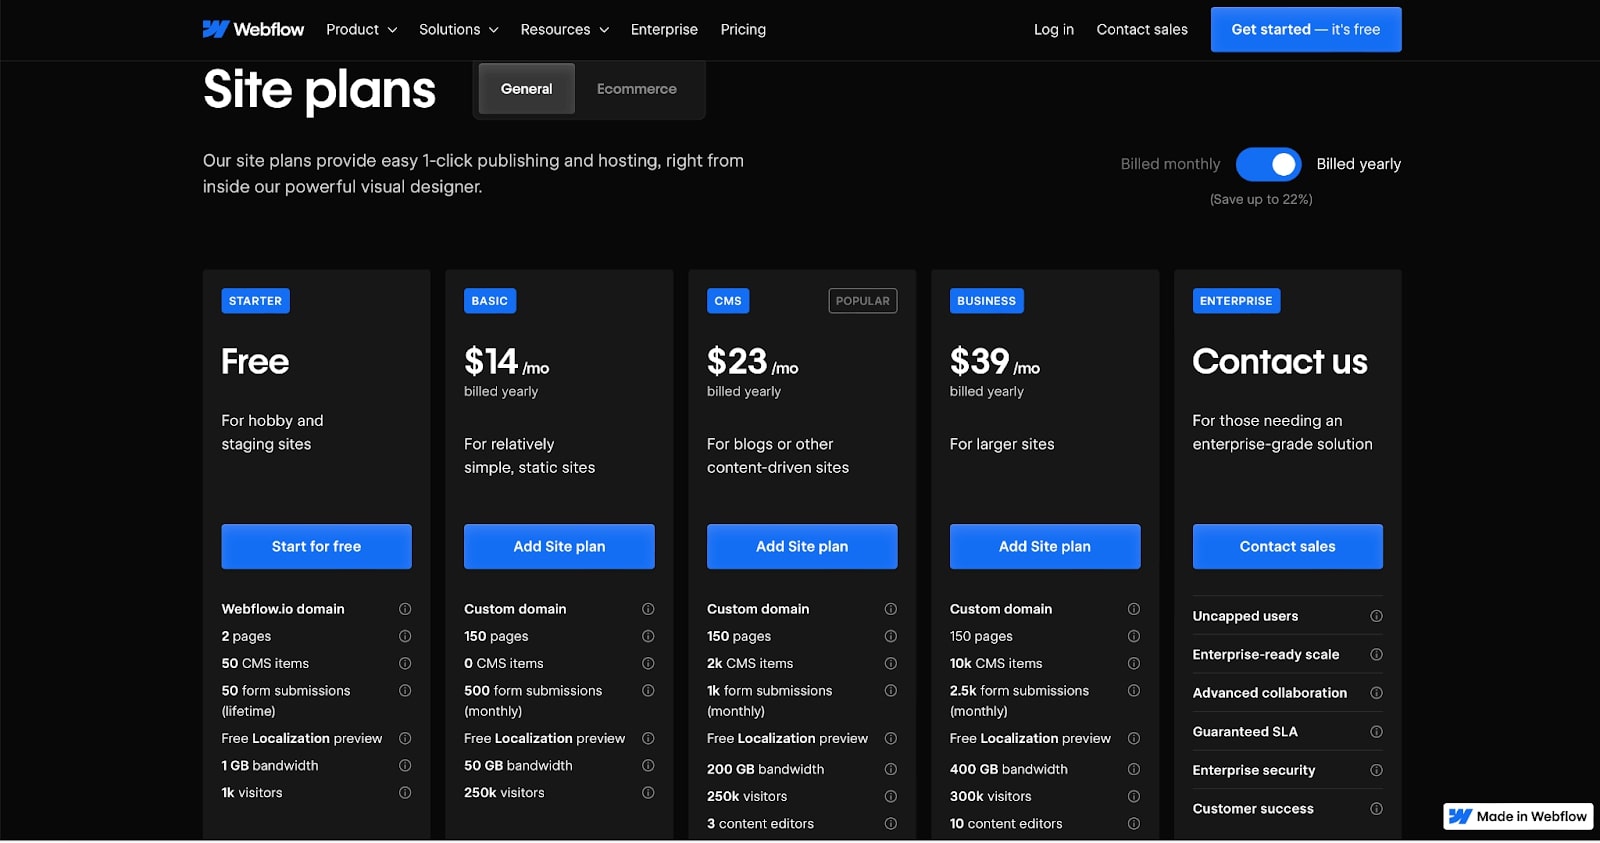Viewport: 1600px width, 843px height.
Task: Switch to the General tab
Action: pyautogui.click(x=527, y=89)
